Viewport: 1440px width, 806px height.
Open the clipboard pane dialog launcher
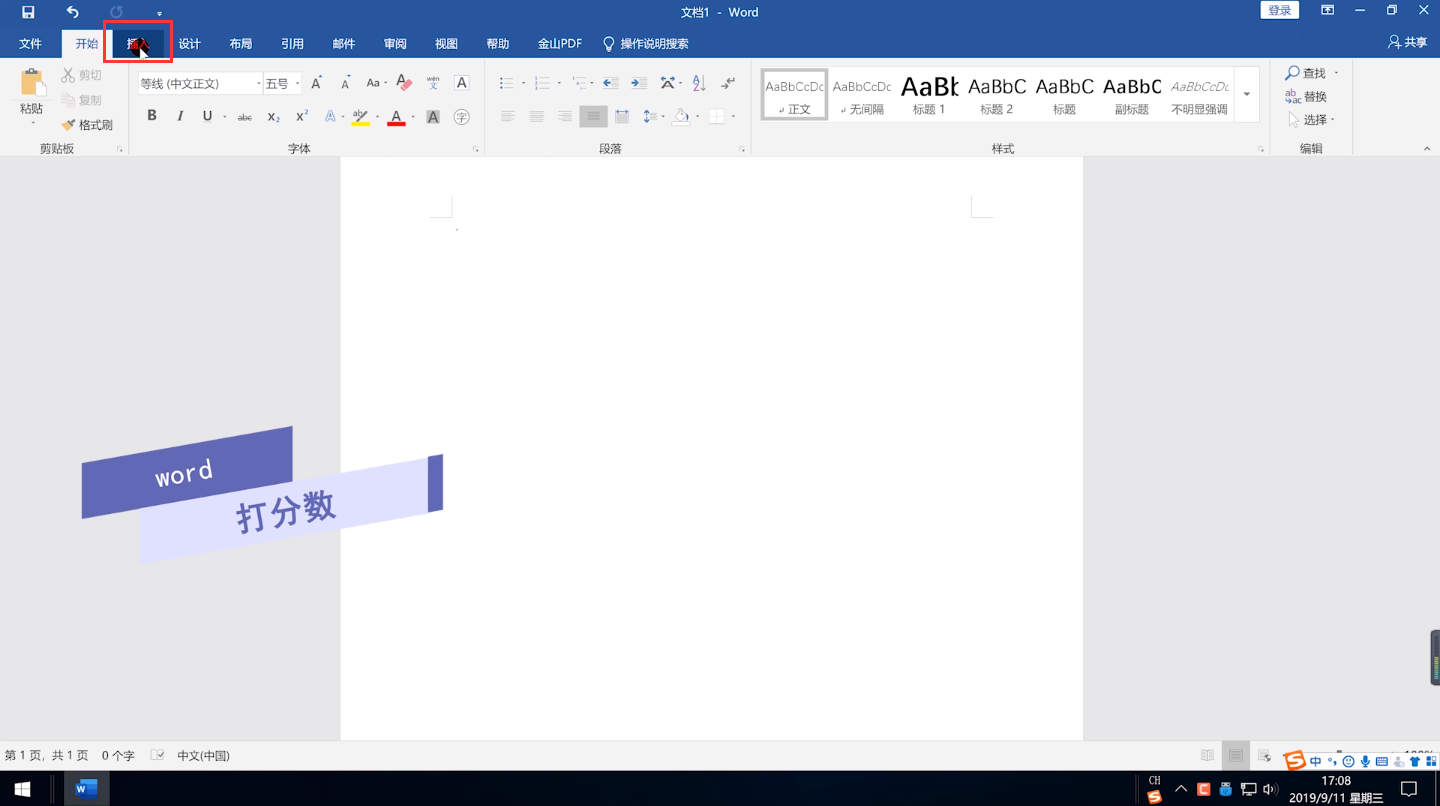120,149
